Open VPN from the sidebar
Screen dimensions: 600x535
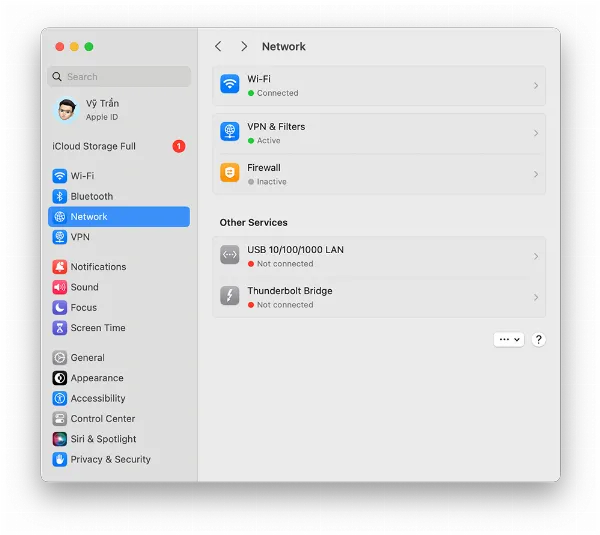click(x=60, y=237)
